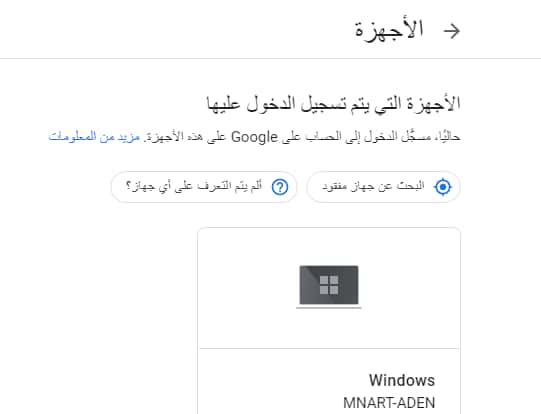The width and height of the screenshot is (541, 414).
Task: Open the البحث عن جهاز مفقود button
Action: coord(383,187)
